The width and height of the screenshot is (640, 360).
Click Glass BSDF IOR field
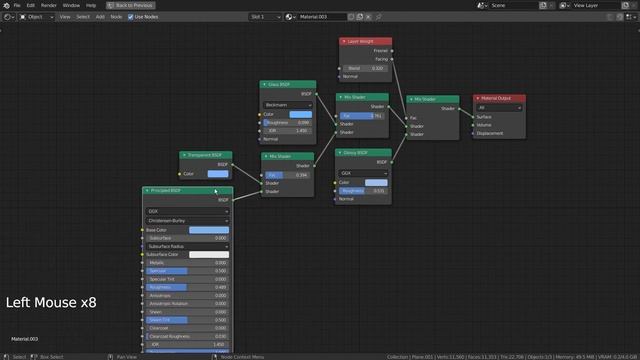(288, 131)
